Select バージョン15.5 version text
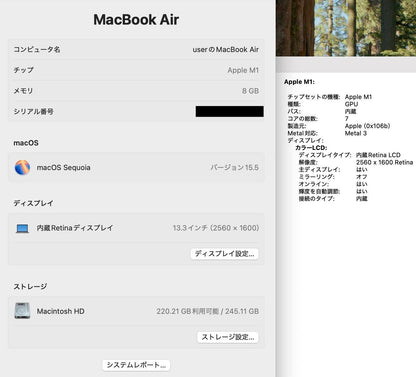This screenshot has width=416, height=377. [234, 167]
